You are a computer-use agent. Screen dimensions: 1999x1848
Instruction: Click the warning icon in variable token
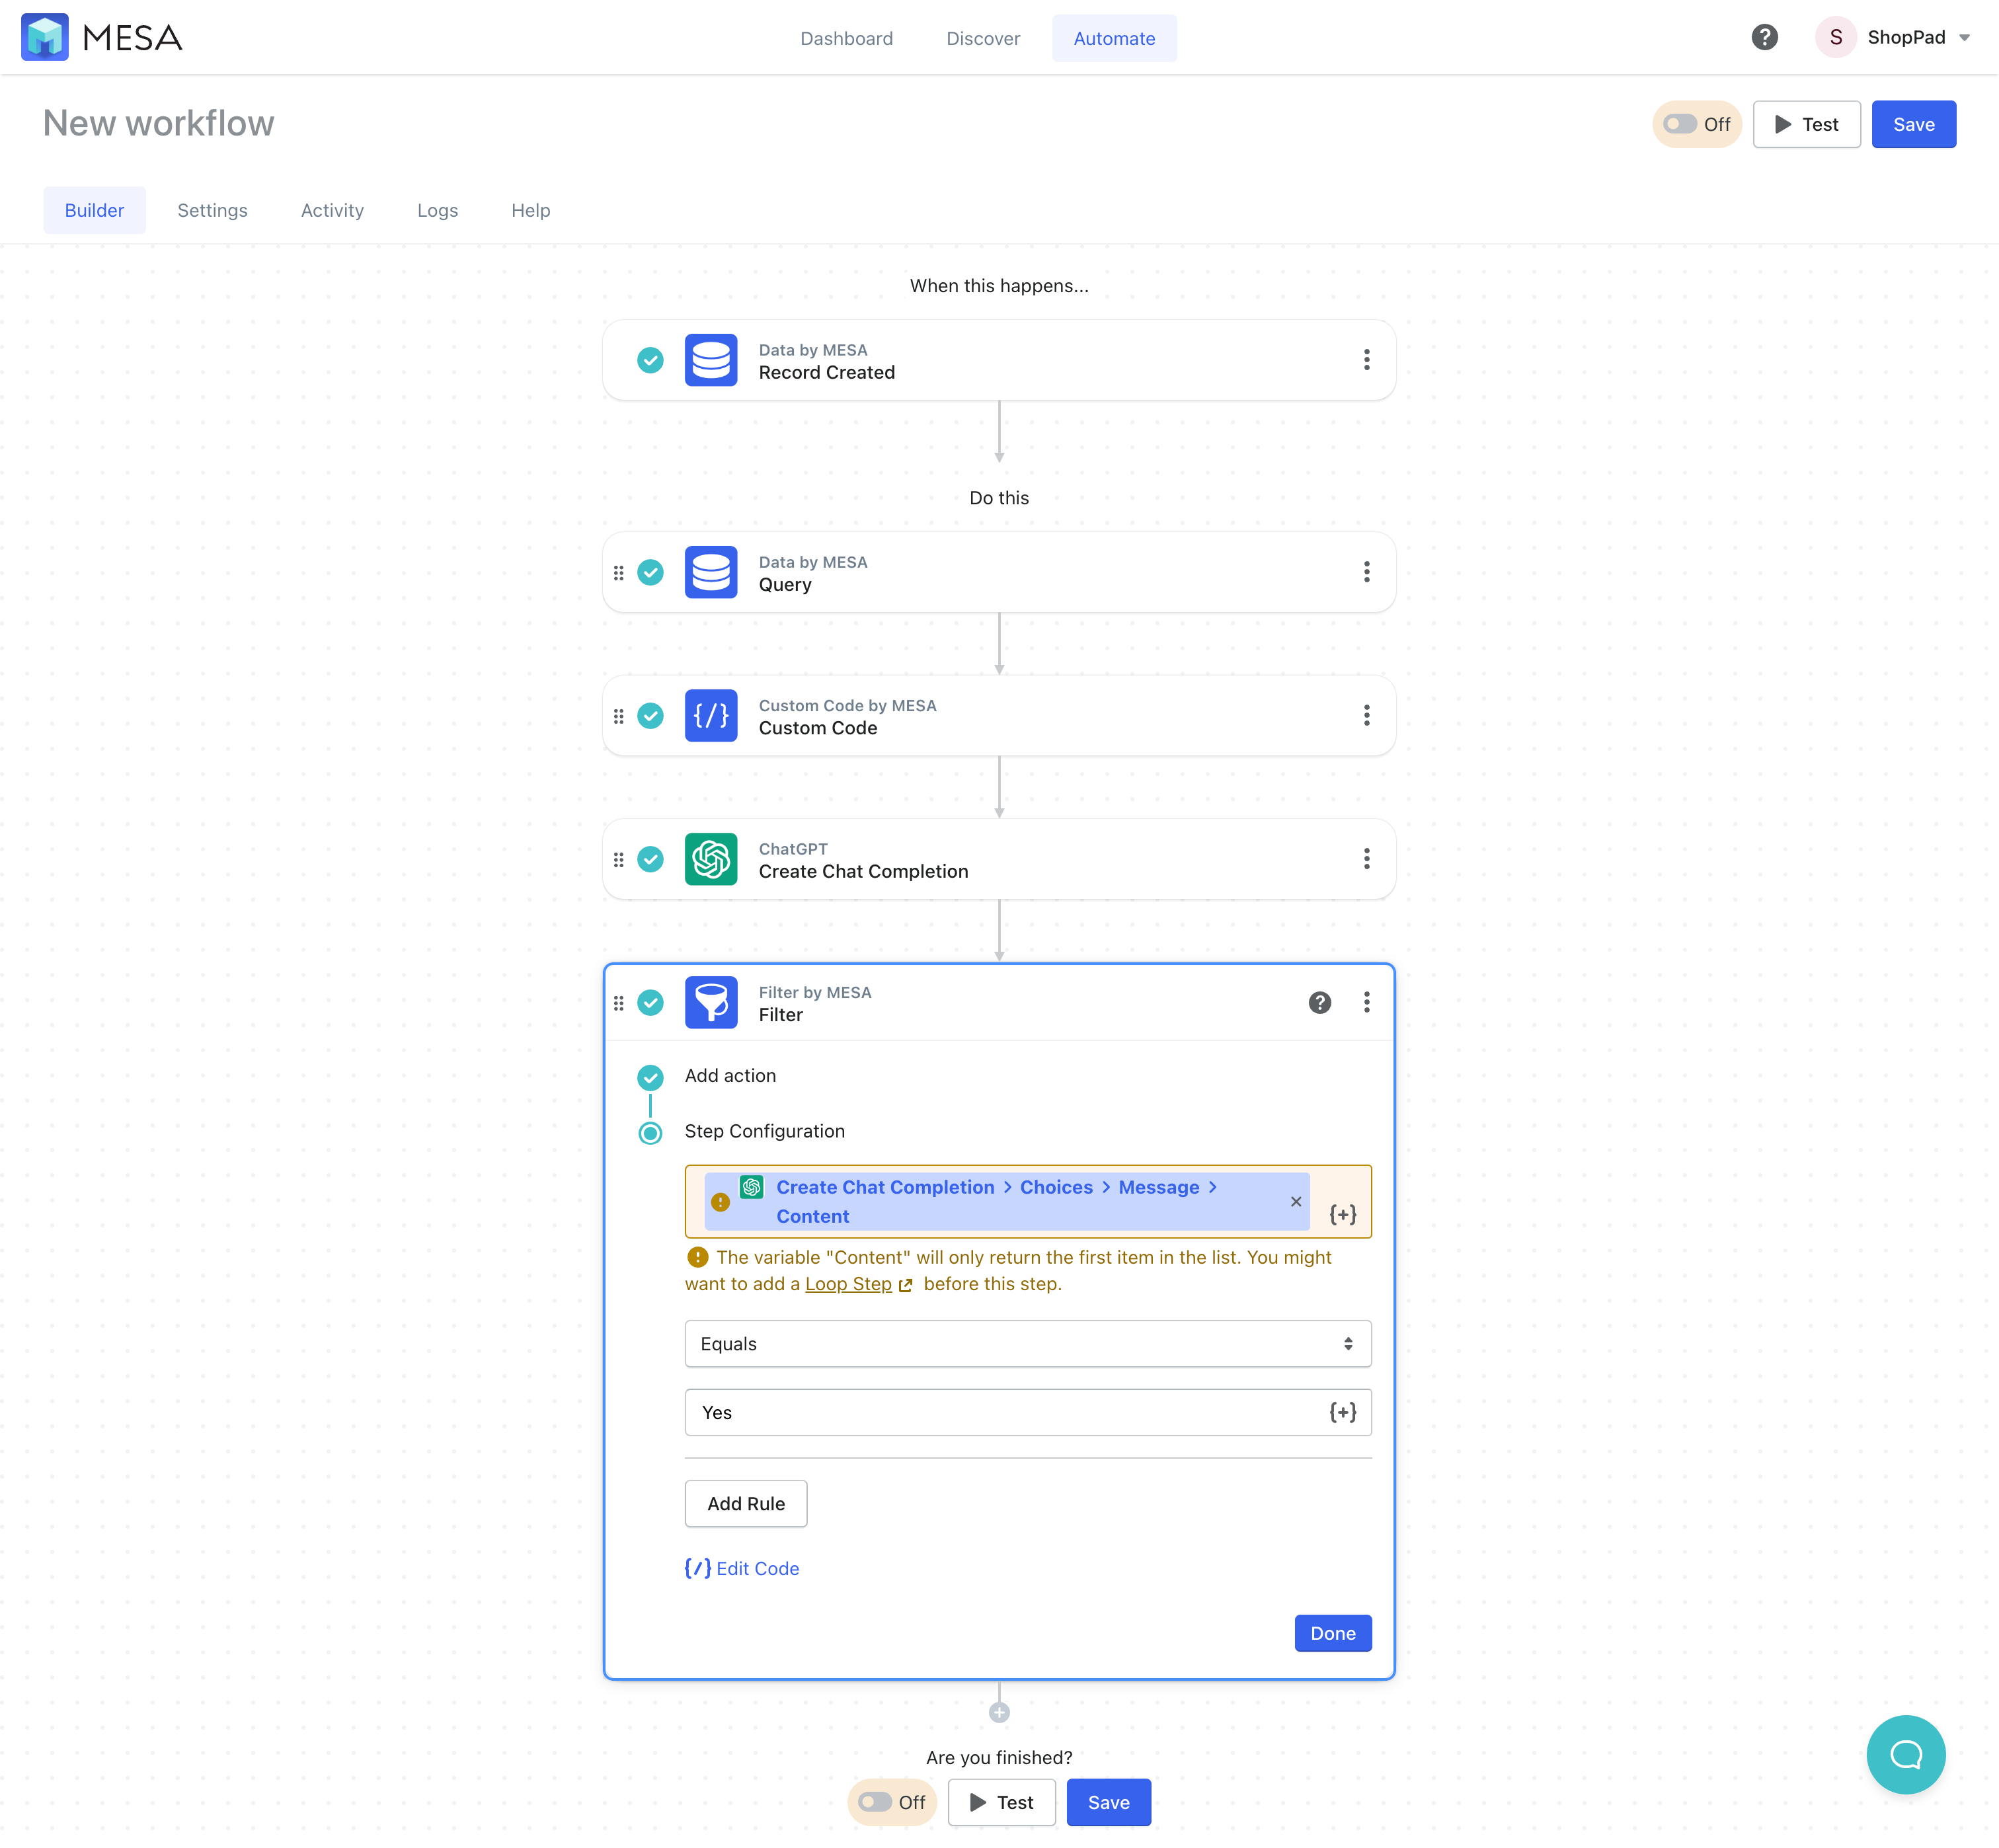[x=720, y=1202]
